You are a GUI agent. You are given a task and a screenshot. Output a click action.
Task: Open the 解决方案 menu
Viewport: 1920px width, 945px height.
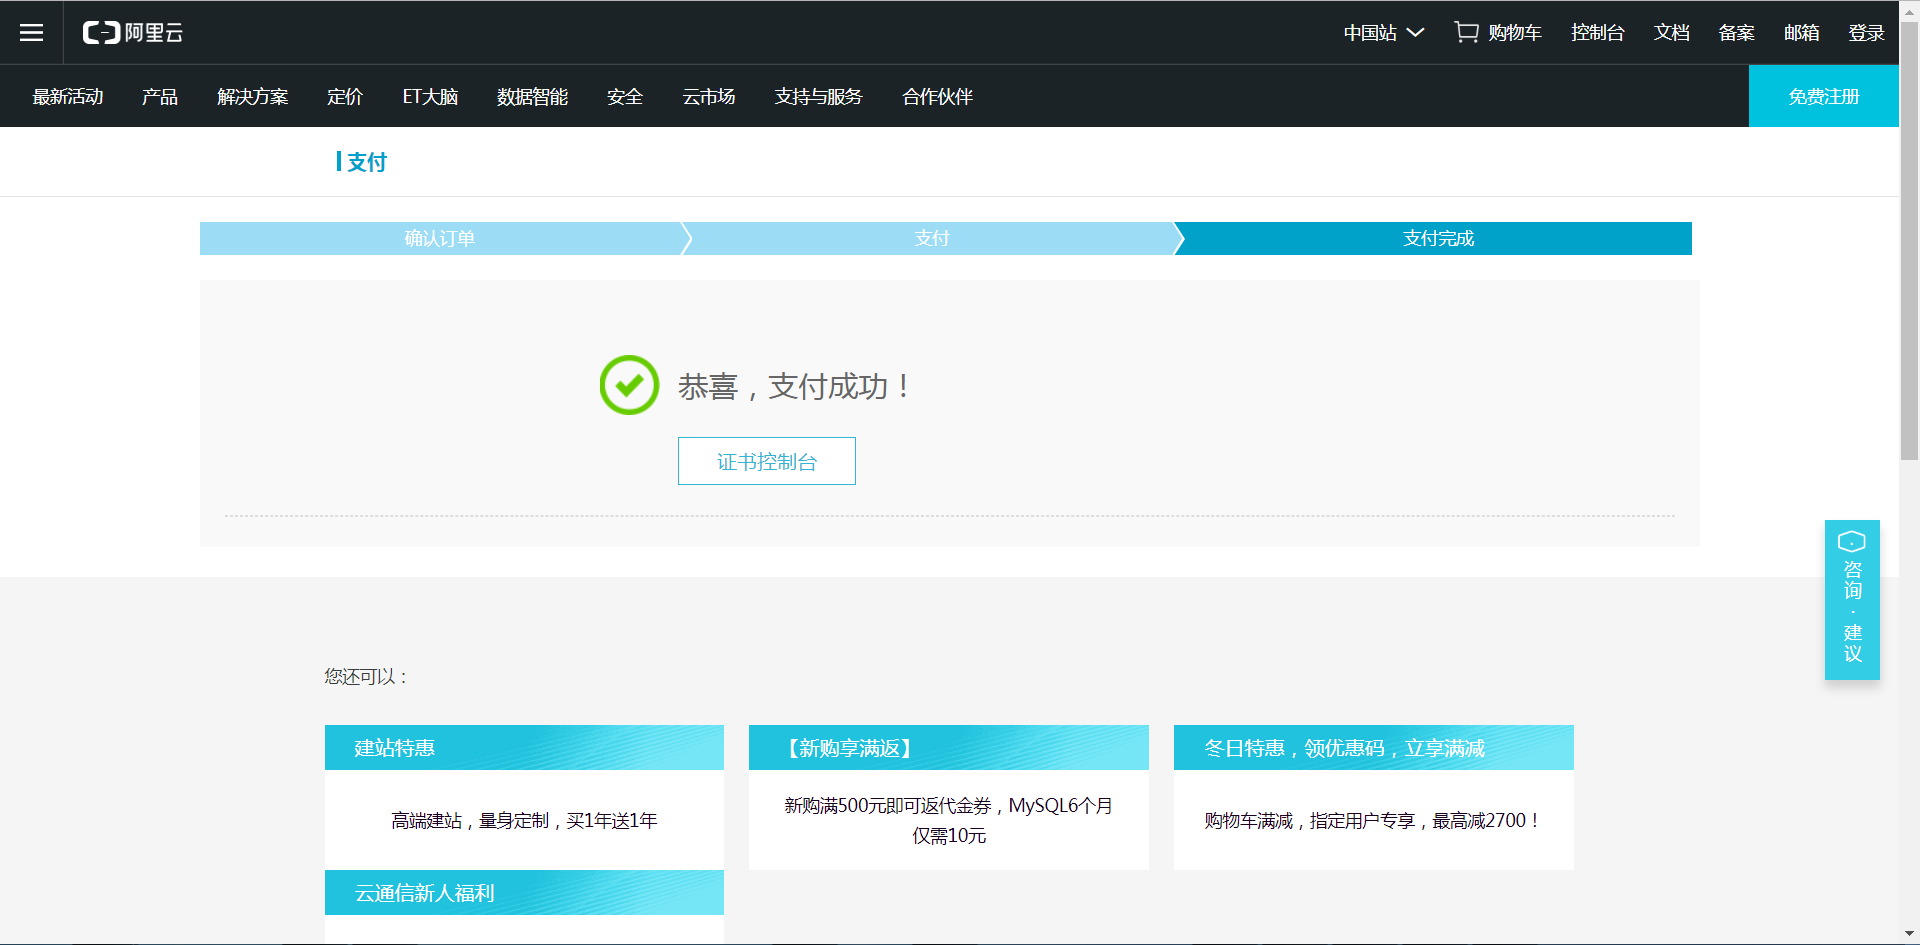253,97
